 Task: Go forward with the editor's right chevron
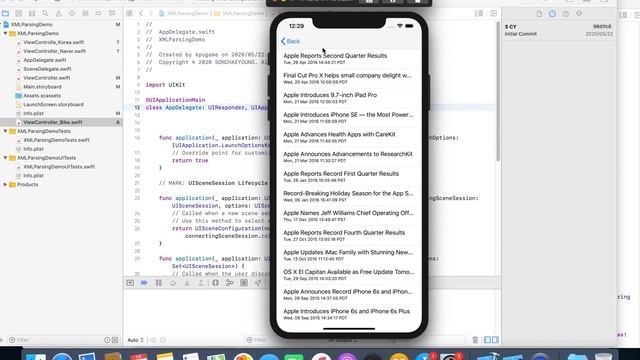150,13
